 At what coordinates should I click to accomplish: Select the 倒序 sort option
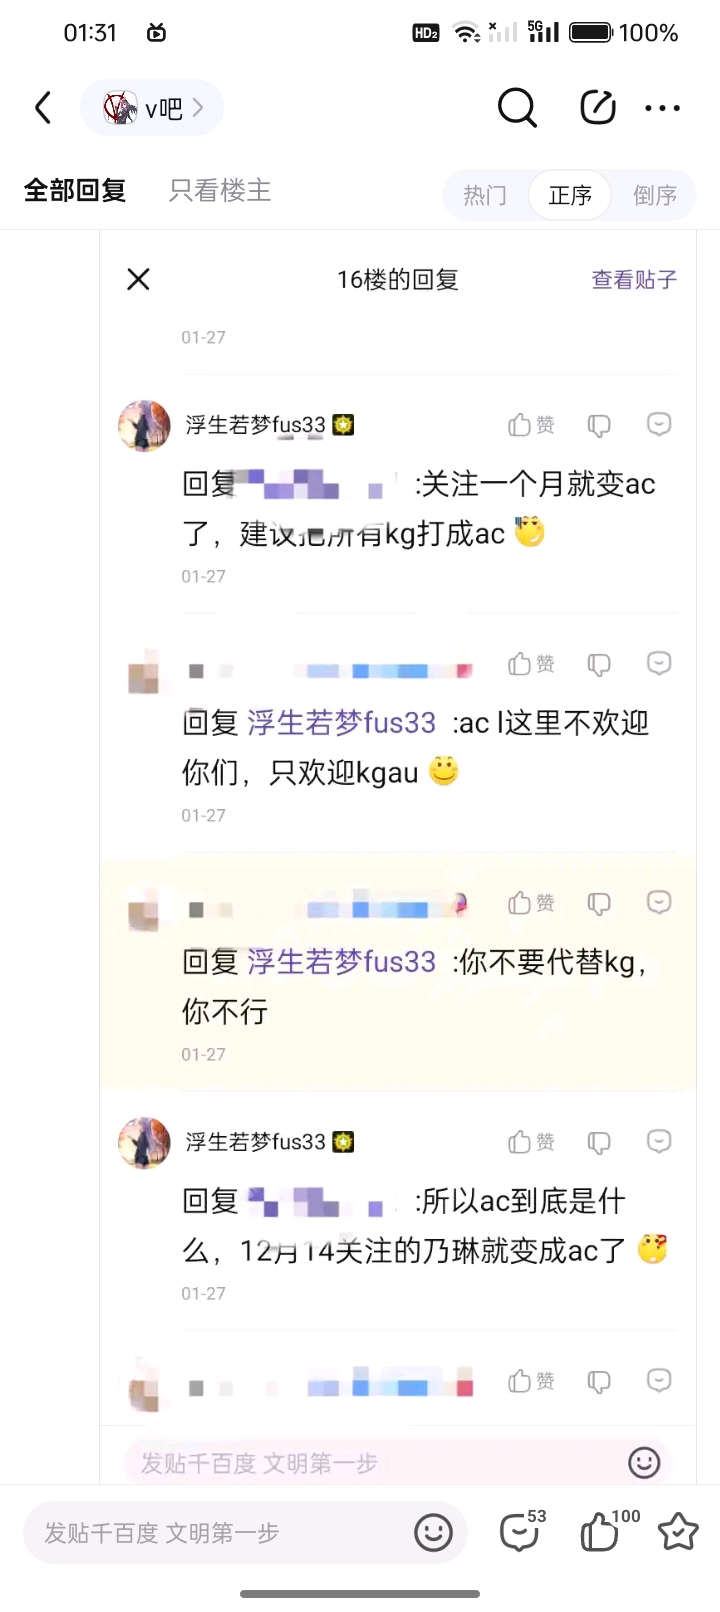pyautogui.click(x=655, y=195)
